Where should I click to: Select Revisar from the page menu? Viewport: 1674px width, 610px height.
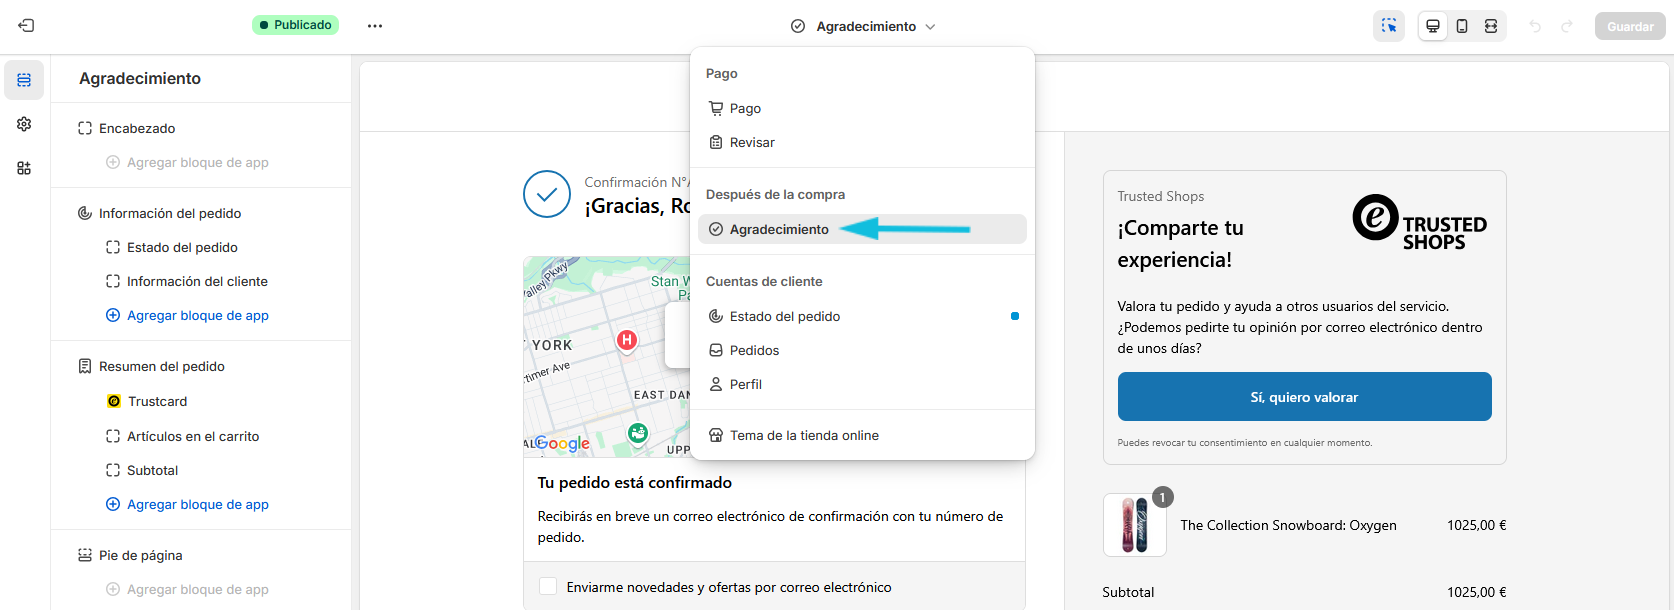click(752, 142)
